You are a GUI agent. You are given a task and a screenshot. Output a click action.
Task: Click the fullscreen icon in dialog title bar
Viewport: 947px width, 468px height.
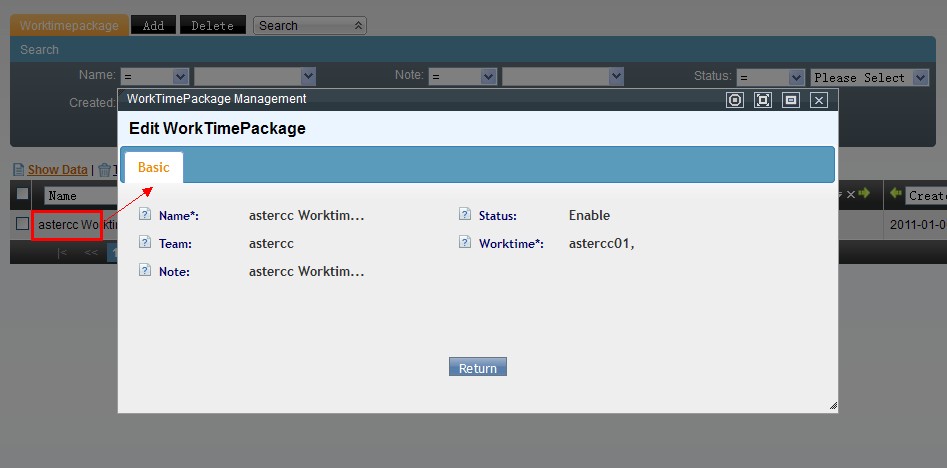[x=763, y=100]
